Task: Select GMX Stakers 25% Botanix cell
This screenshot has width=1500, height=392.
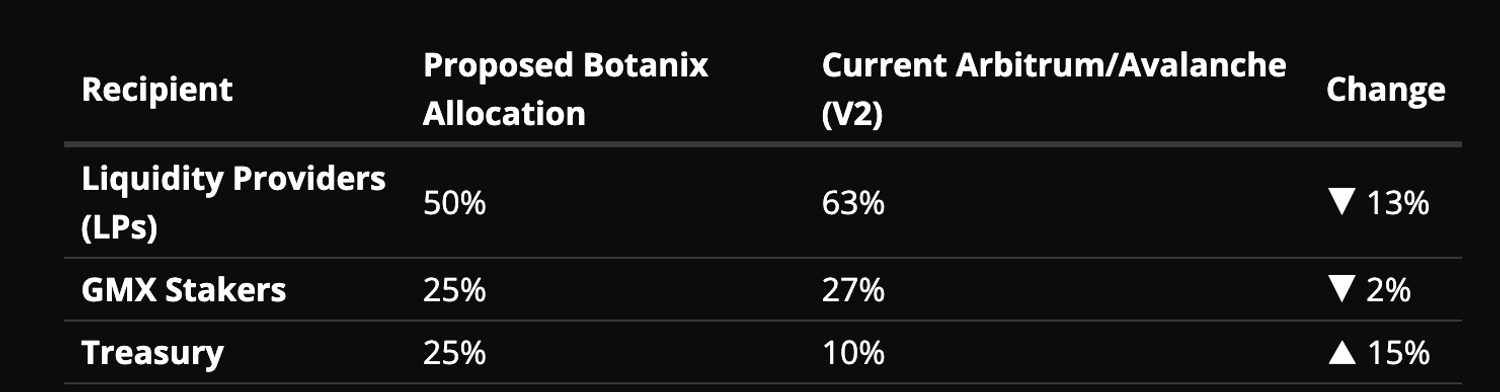Action: point(454,290)
